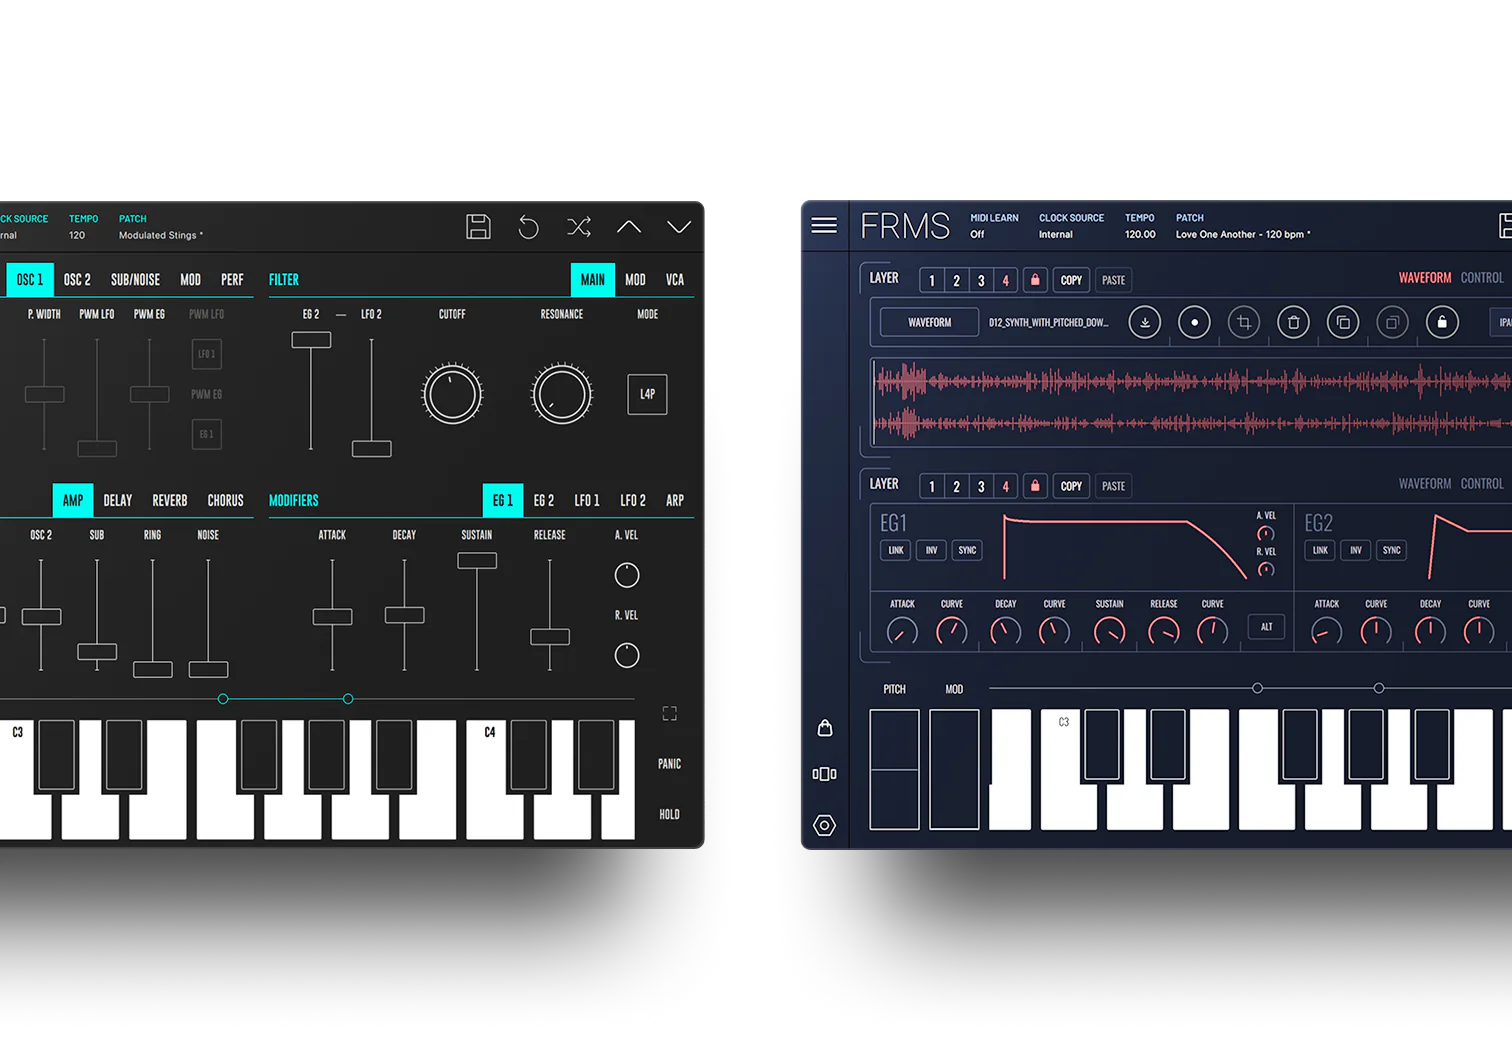1512x1050 pixels.
Task: Switch to OSC 2 tab in left synth
Action: click(77, 280)
